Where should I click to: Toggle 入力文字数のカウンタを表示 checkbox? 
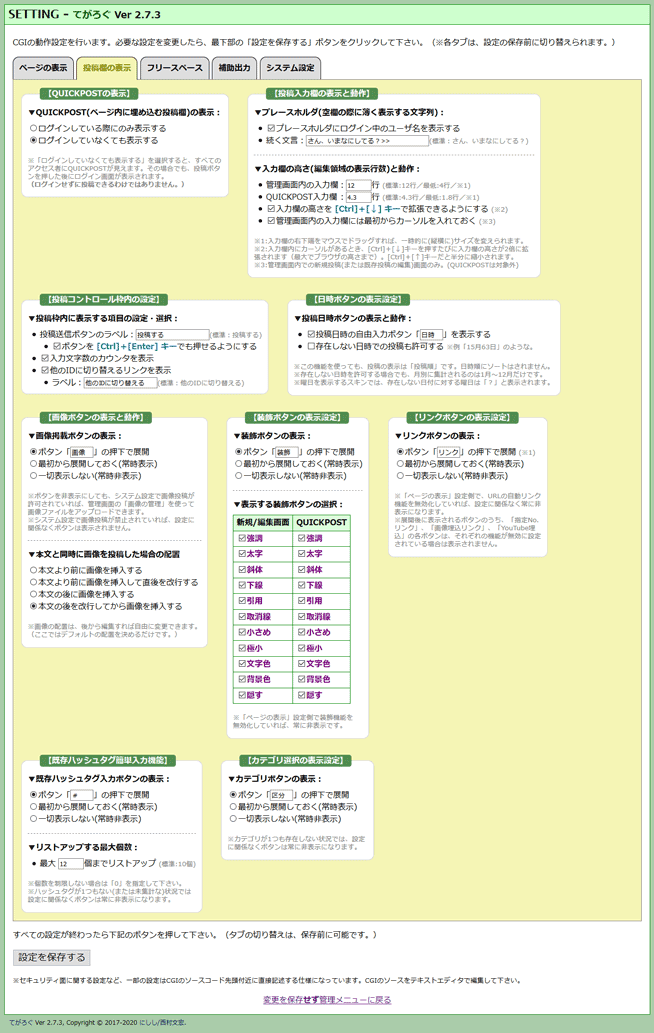(45, 358)
